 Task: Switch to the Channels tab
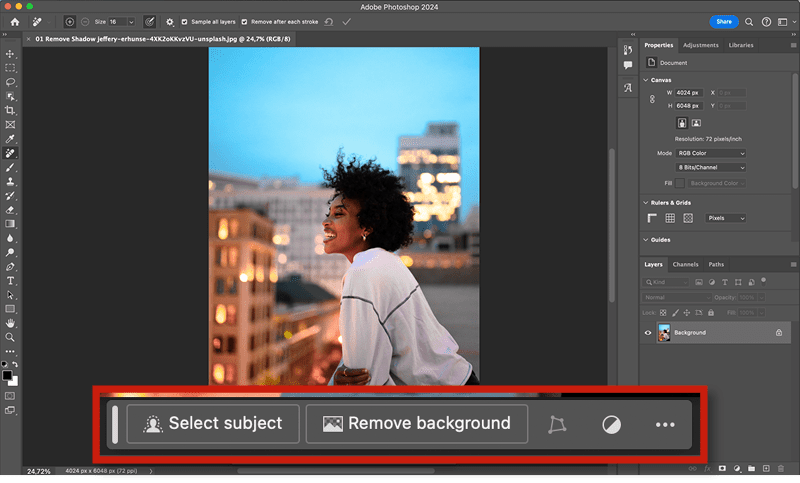click(685, 264)
